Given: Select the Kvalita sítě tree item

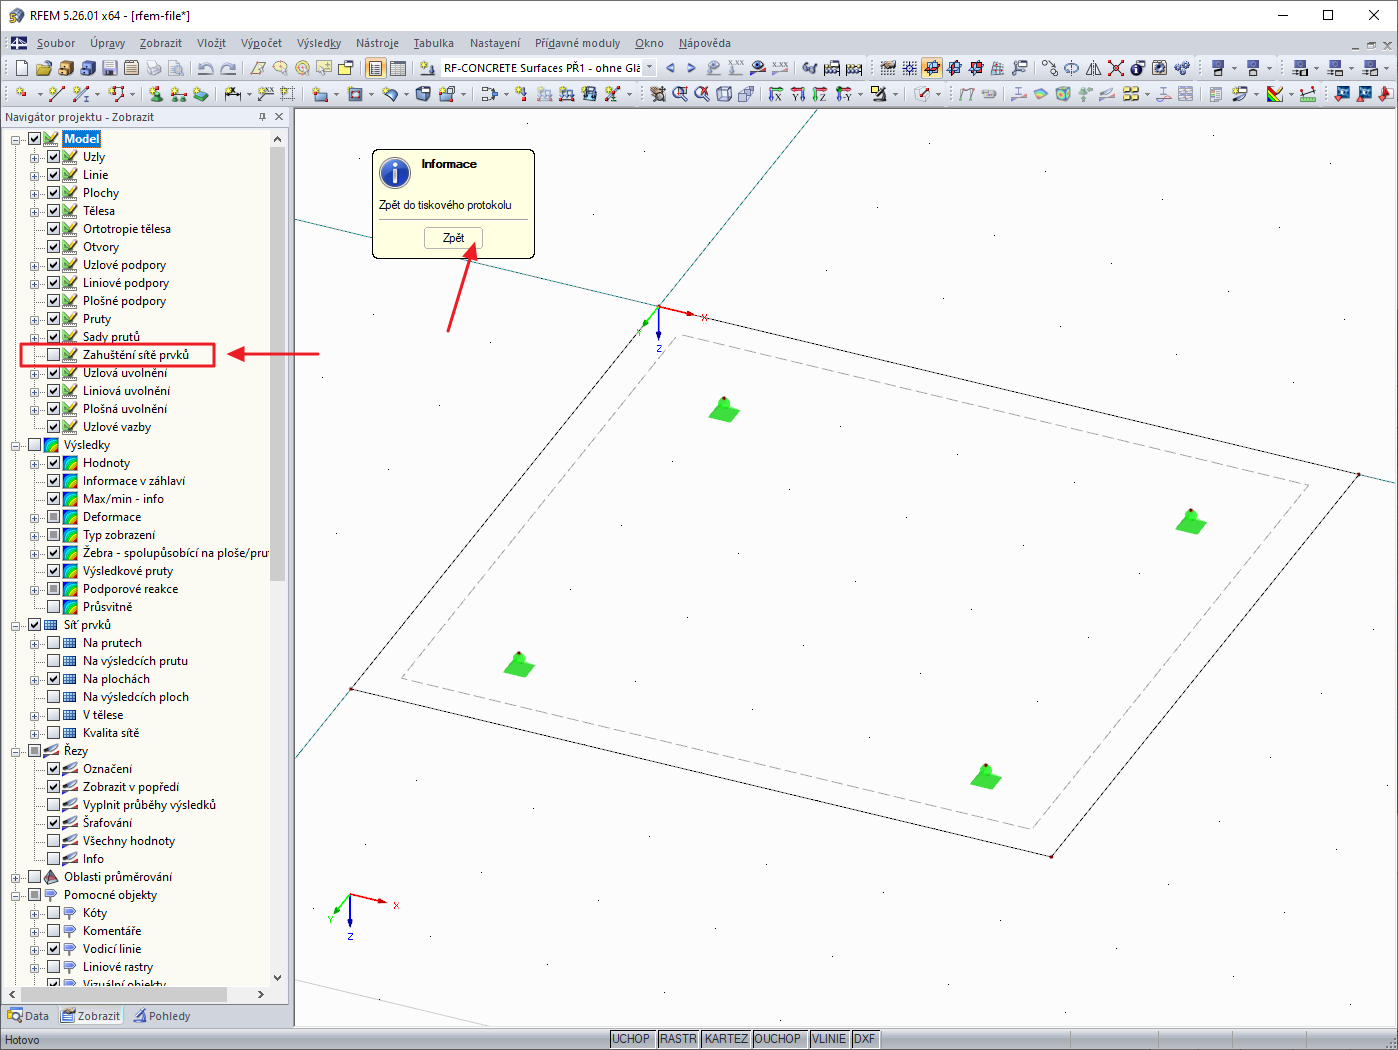Looking at the screenshot, I should pyautogui.click(x=111, y=733).
